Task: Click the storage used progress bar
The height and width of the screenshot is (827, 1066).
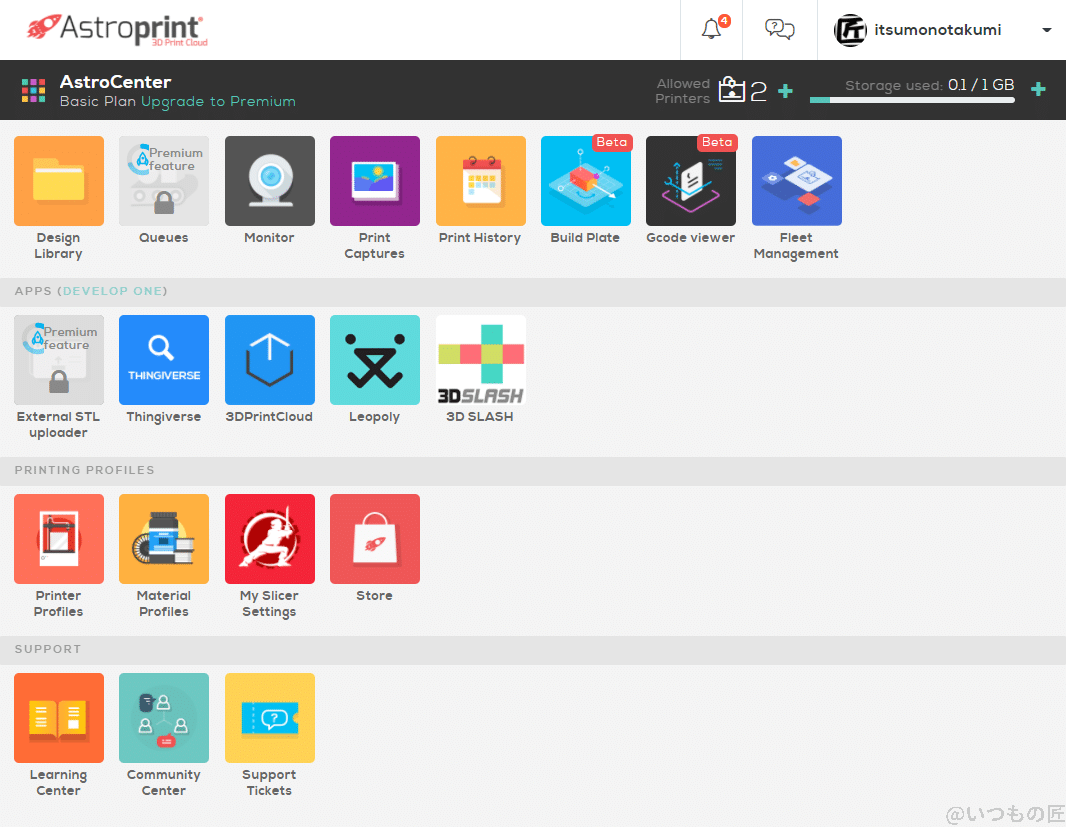Action: 912,100
